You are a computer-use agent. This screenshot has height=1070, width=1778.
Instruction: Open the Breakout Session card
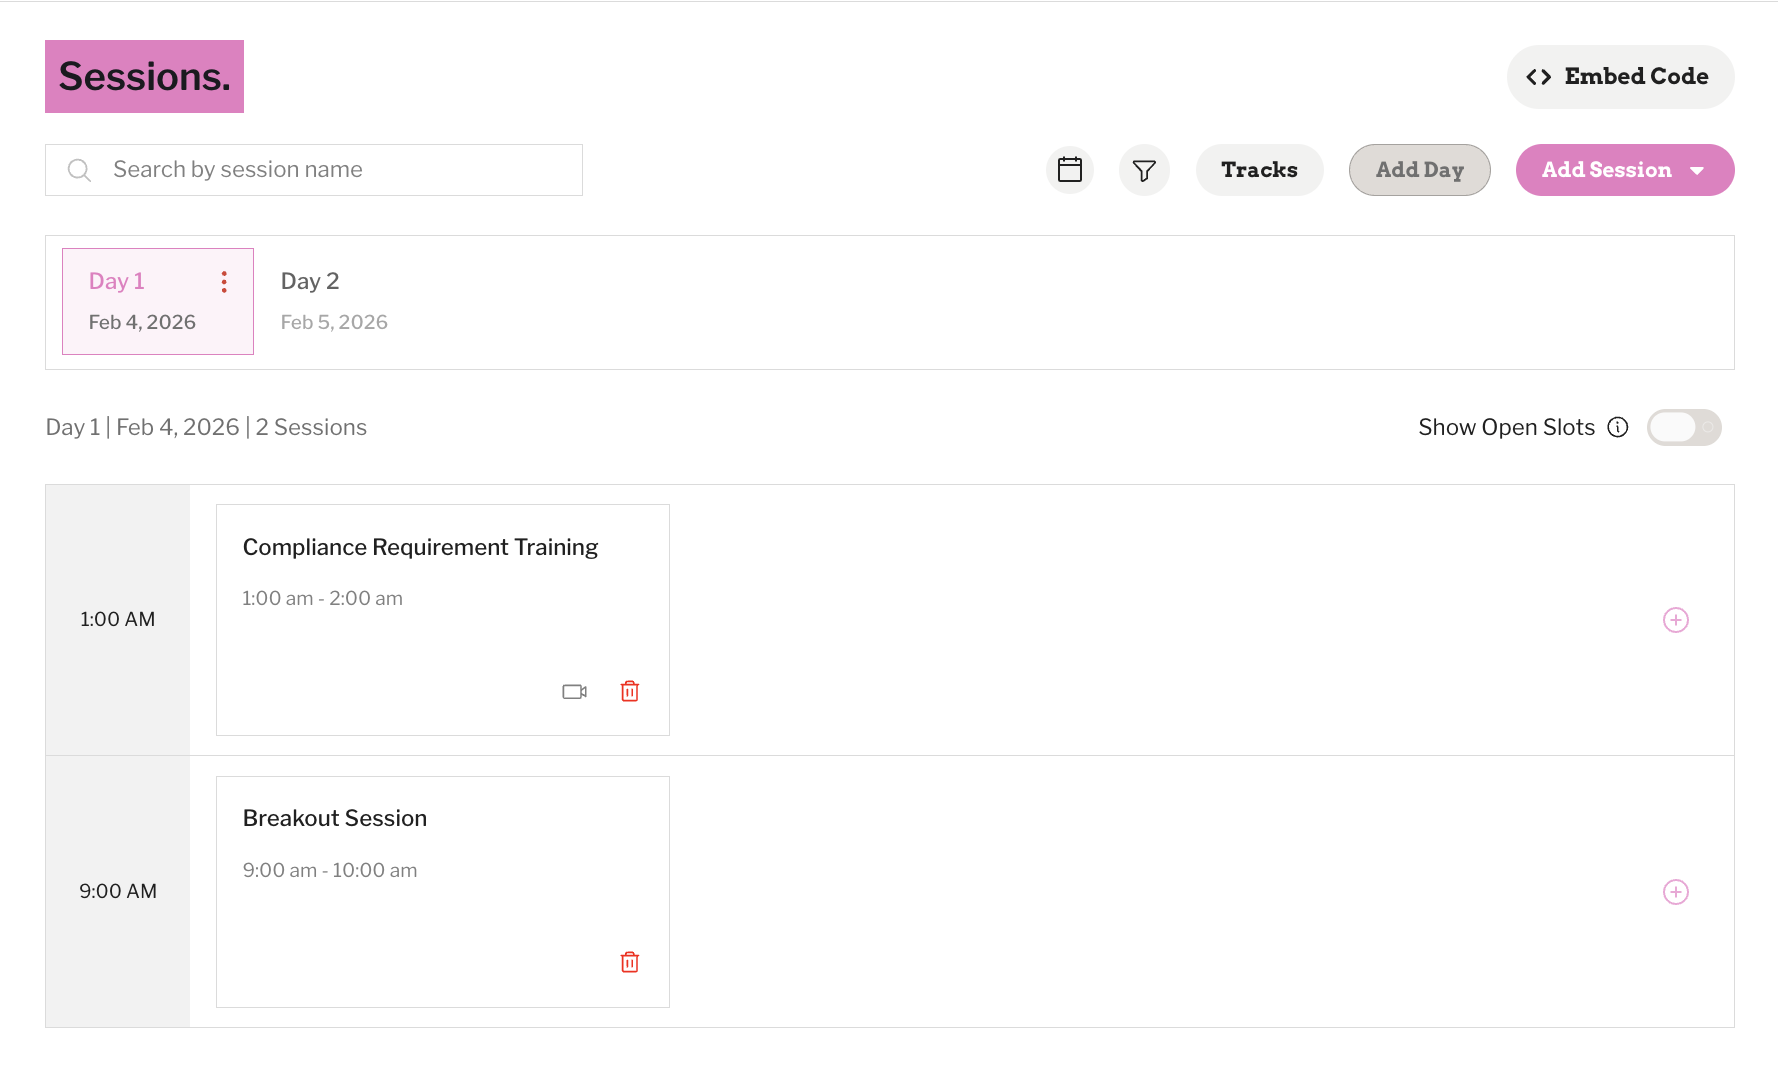click(x=443, y=892)
